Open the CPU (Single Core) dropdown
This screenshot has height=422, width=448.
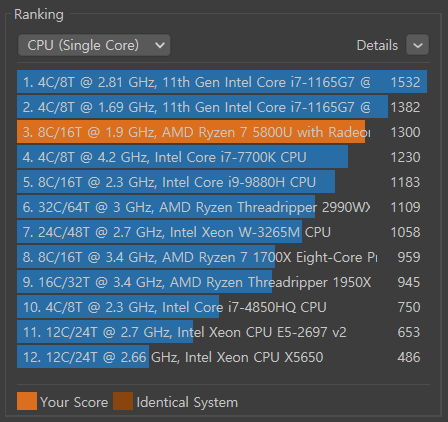pos(94,45)
